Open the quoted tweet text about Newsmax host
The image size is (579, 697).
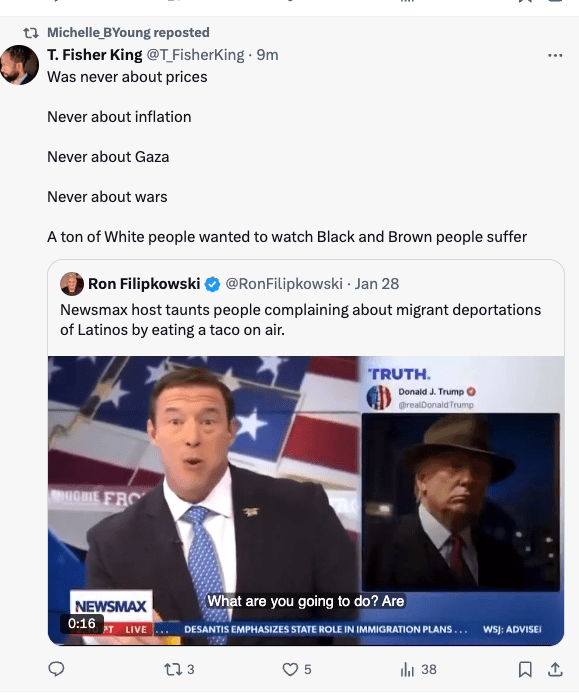(x=300, y=320)
